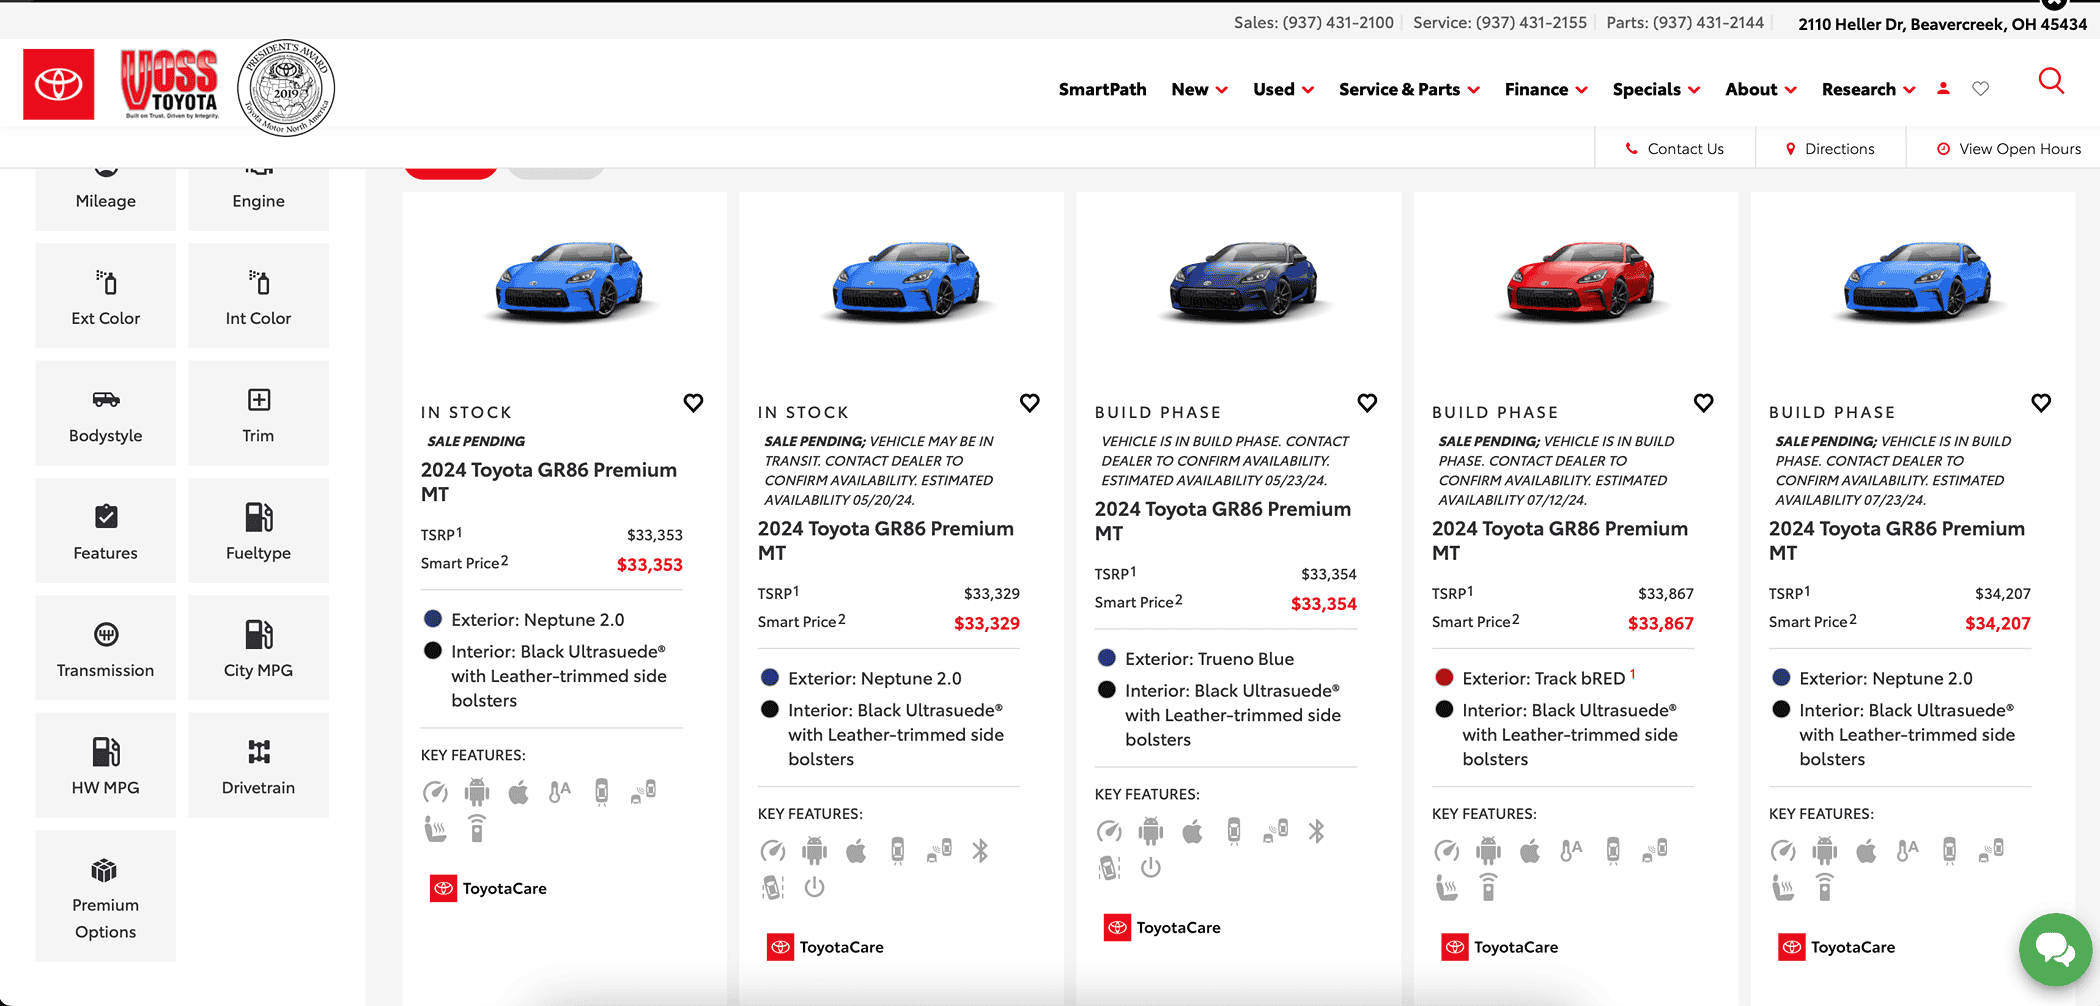The width and height of the screenshot is (2100, 1006).
Task: Open the Mileage filter
Action: click(106, 198)
